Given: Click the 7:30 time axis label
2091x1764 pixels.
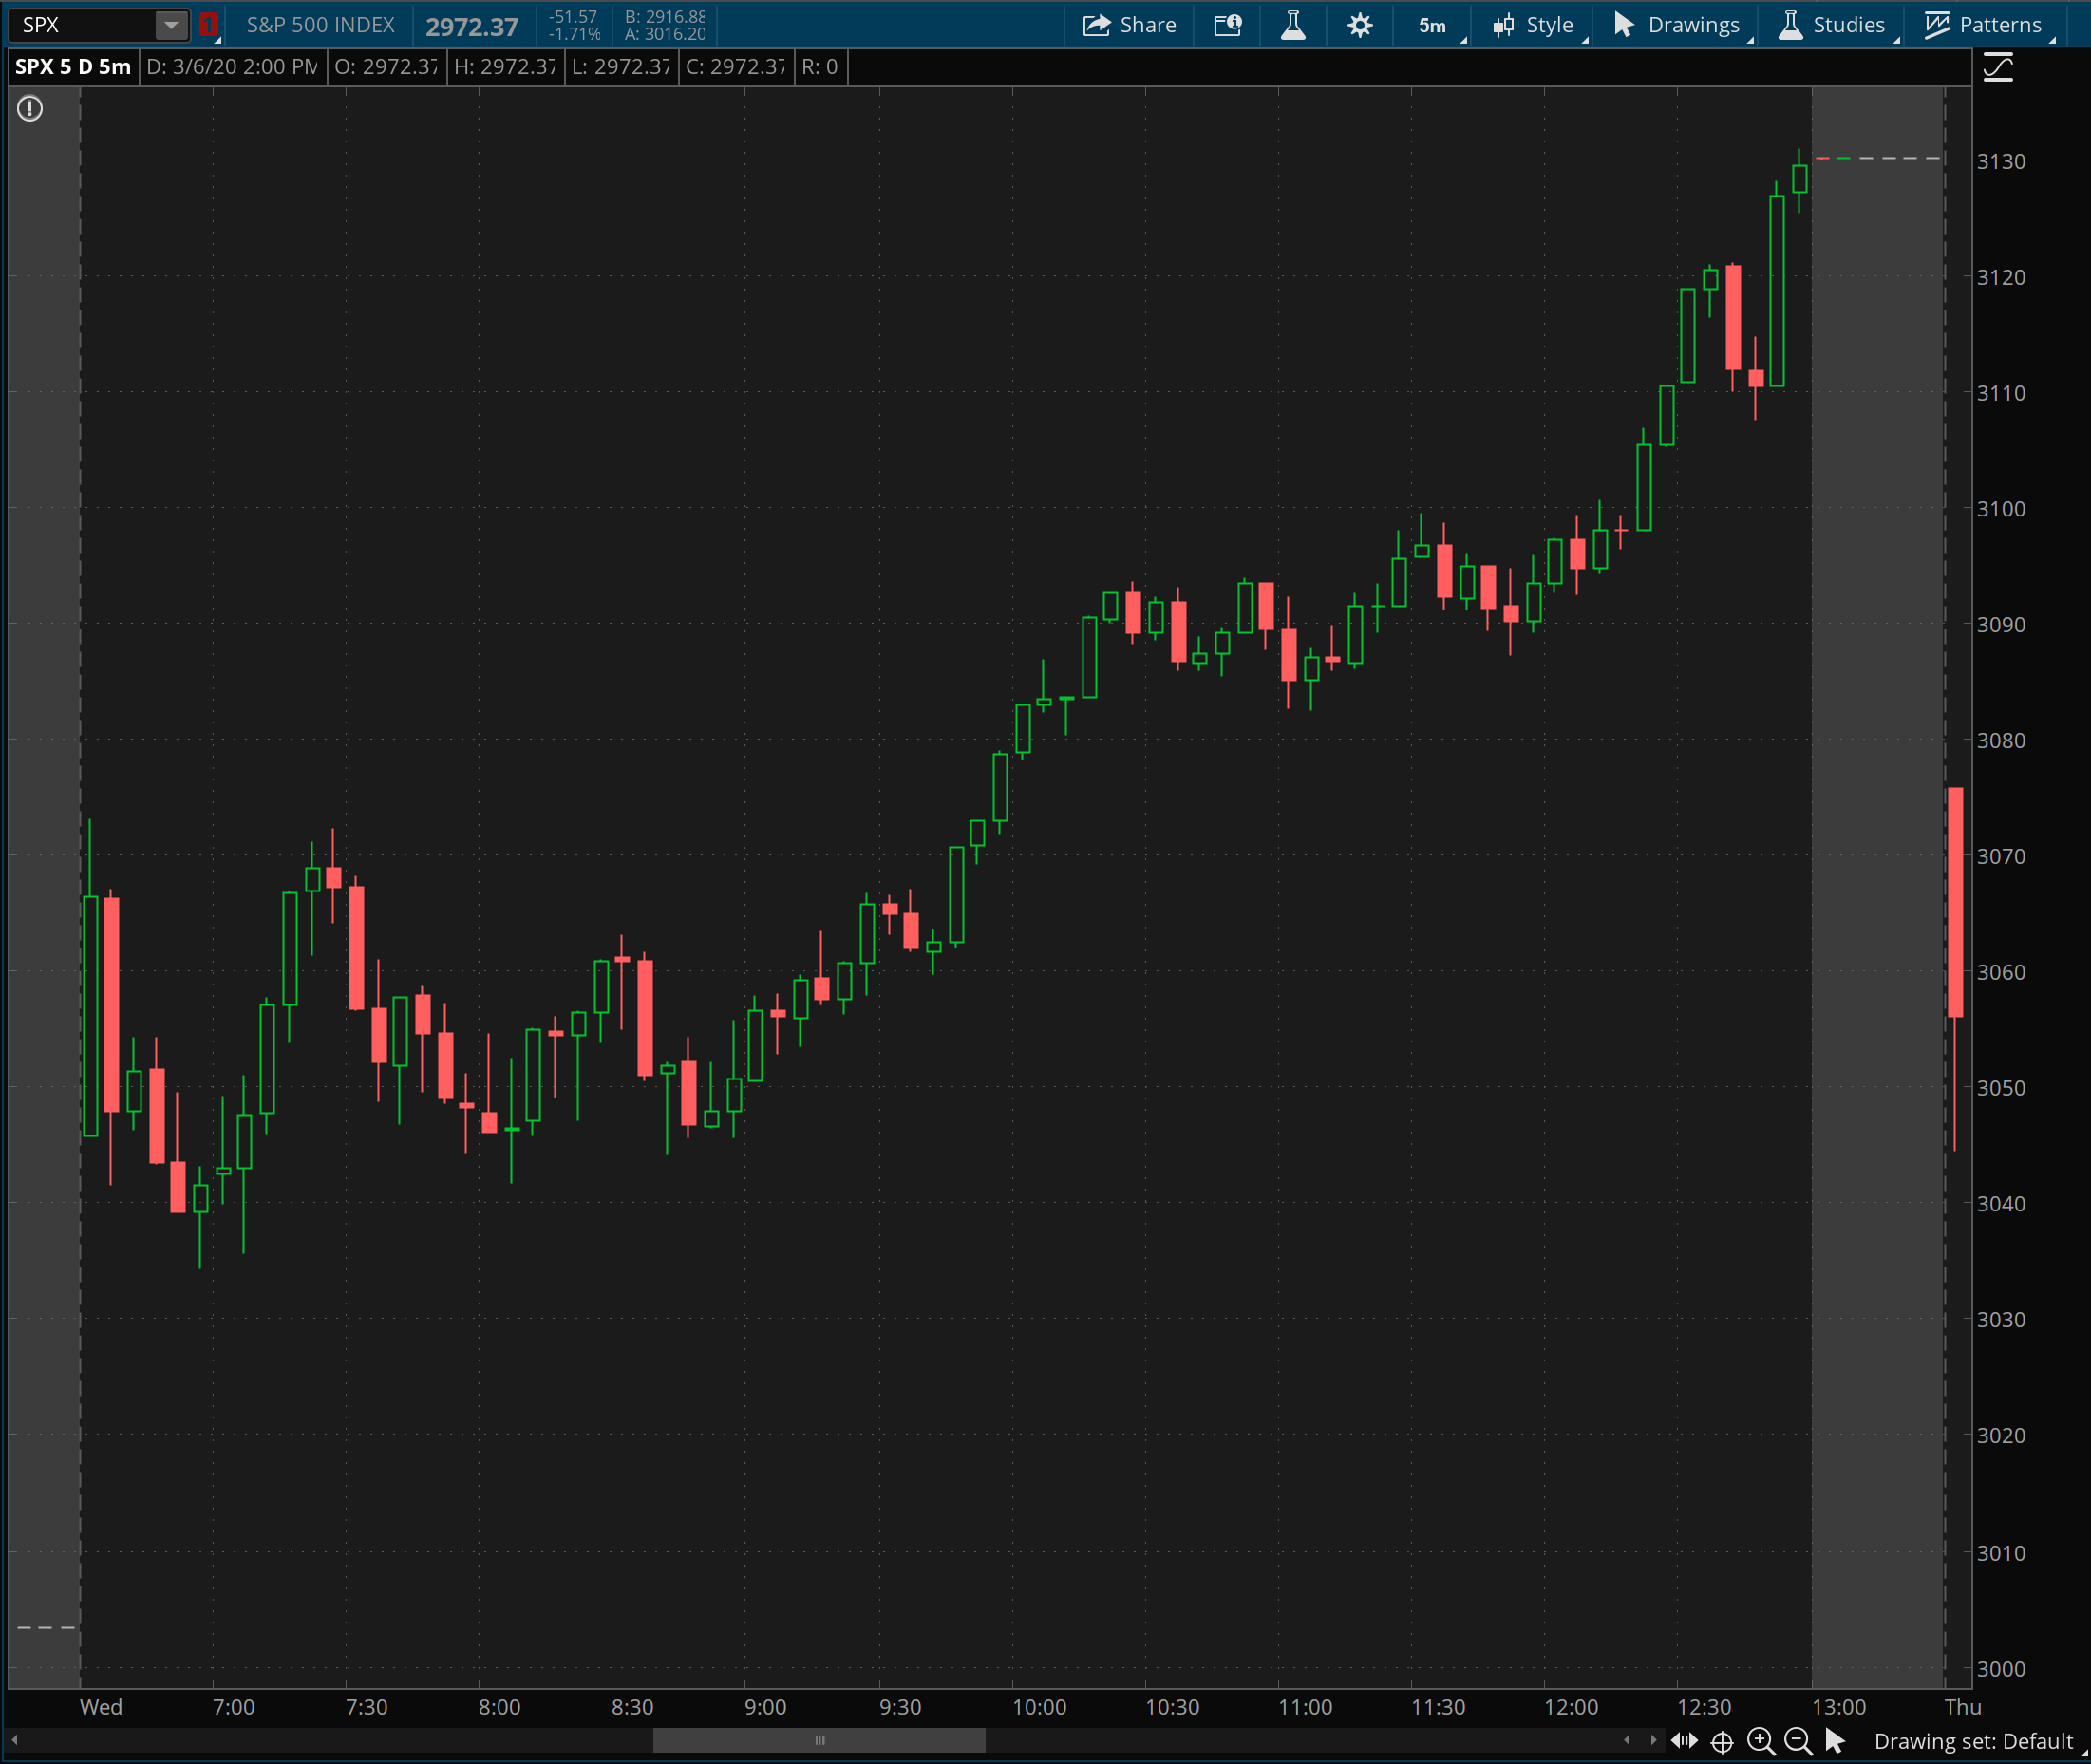Looking at the screenshot, I should coord(366,1707).
